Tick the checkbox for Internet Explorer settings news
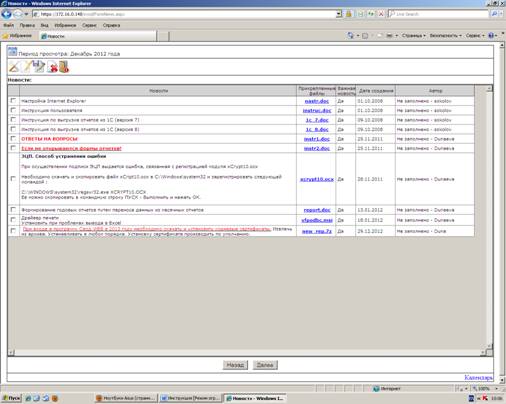 pos(13,100)
